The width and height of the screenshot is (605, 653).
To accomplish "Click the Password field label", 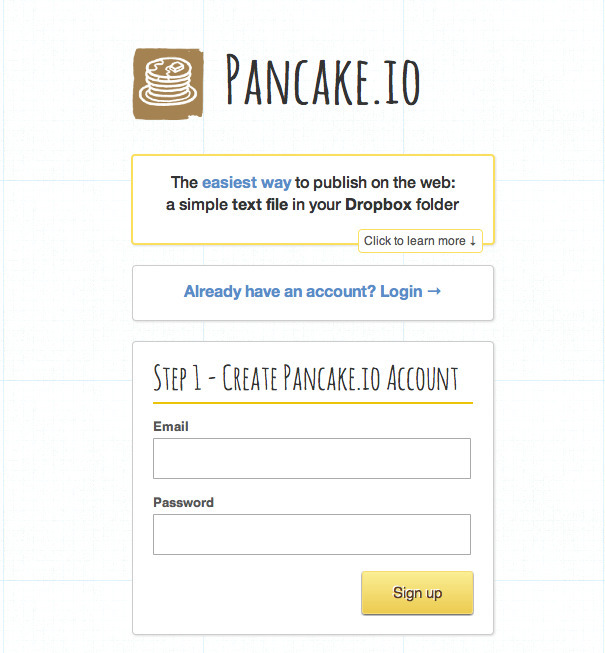I will 183,502.
